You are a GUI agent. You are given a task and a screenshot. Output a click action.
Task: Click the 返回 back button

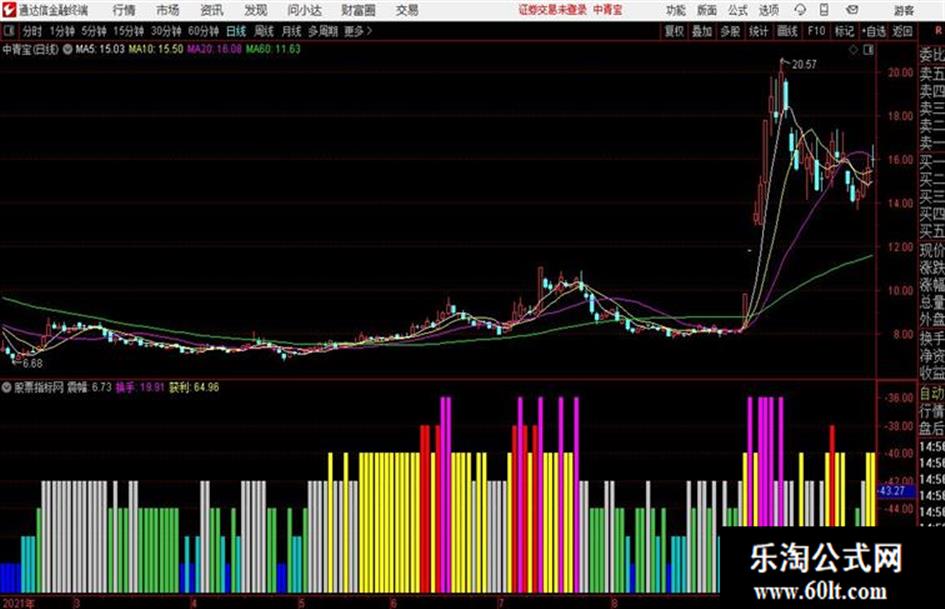902,31
